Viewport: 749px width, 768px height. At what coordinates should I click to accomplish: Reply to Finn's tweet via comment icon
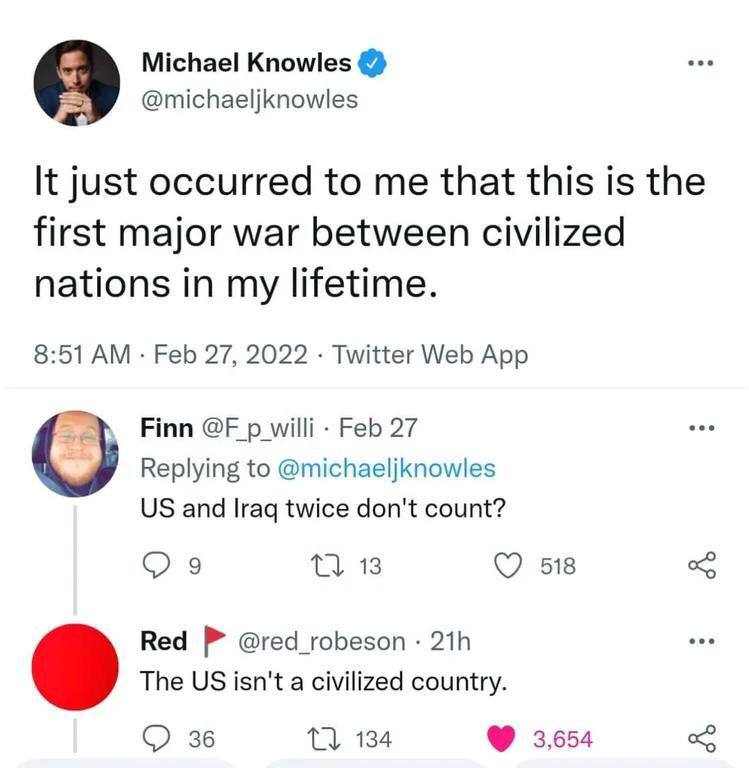click(x=156, y=565)
